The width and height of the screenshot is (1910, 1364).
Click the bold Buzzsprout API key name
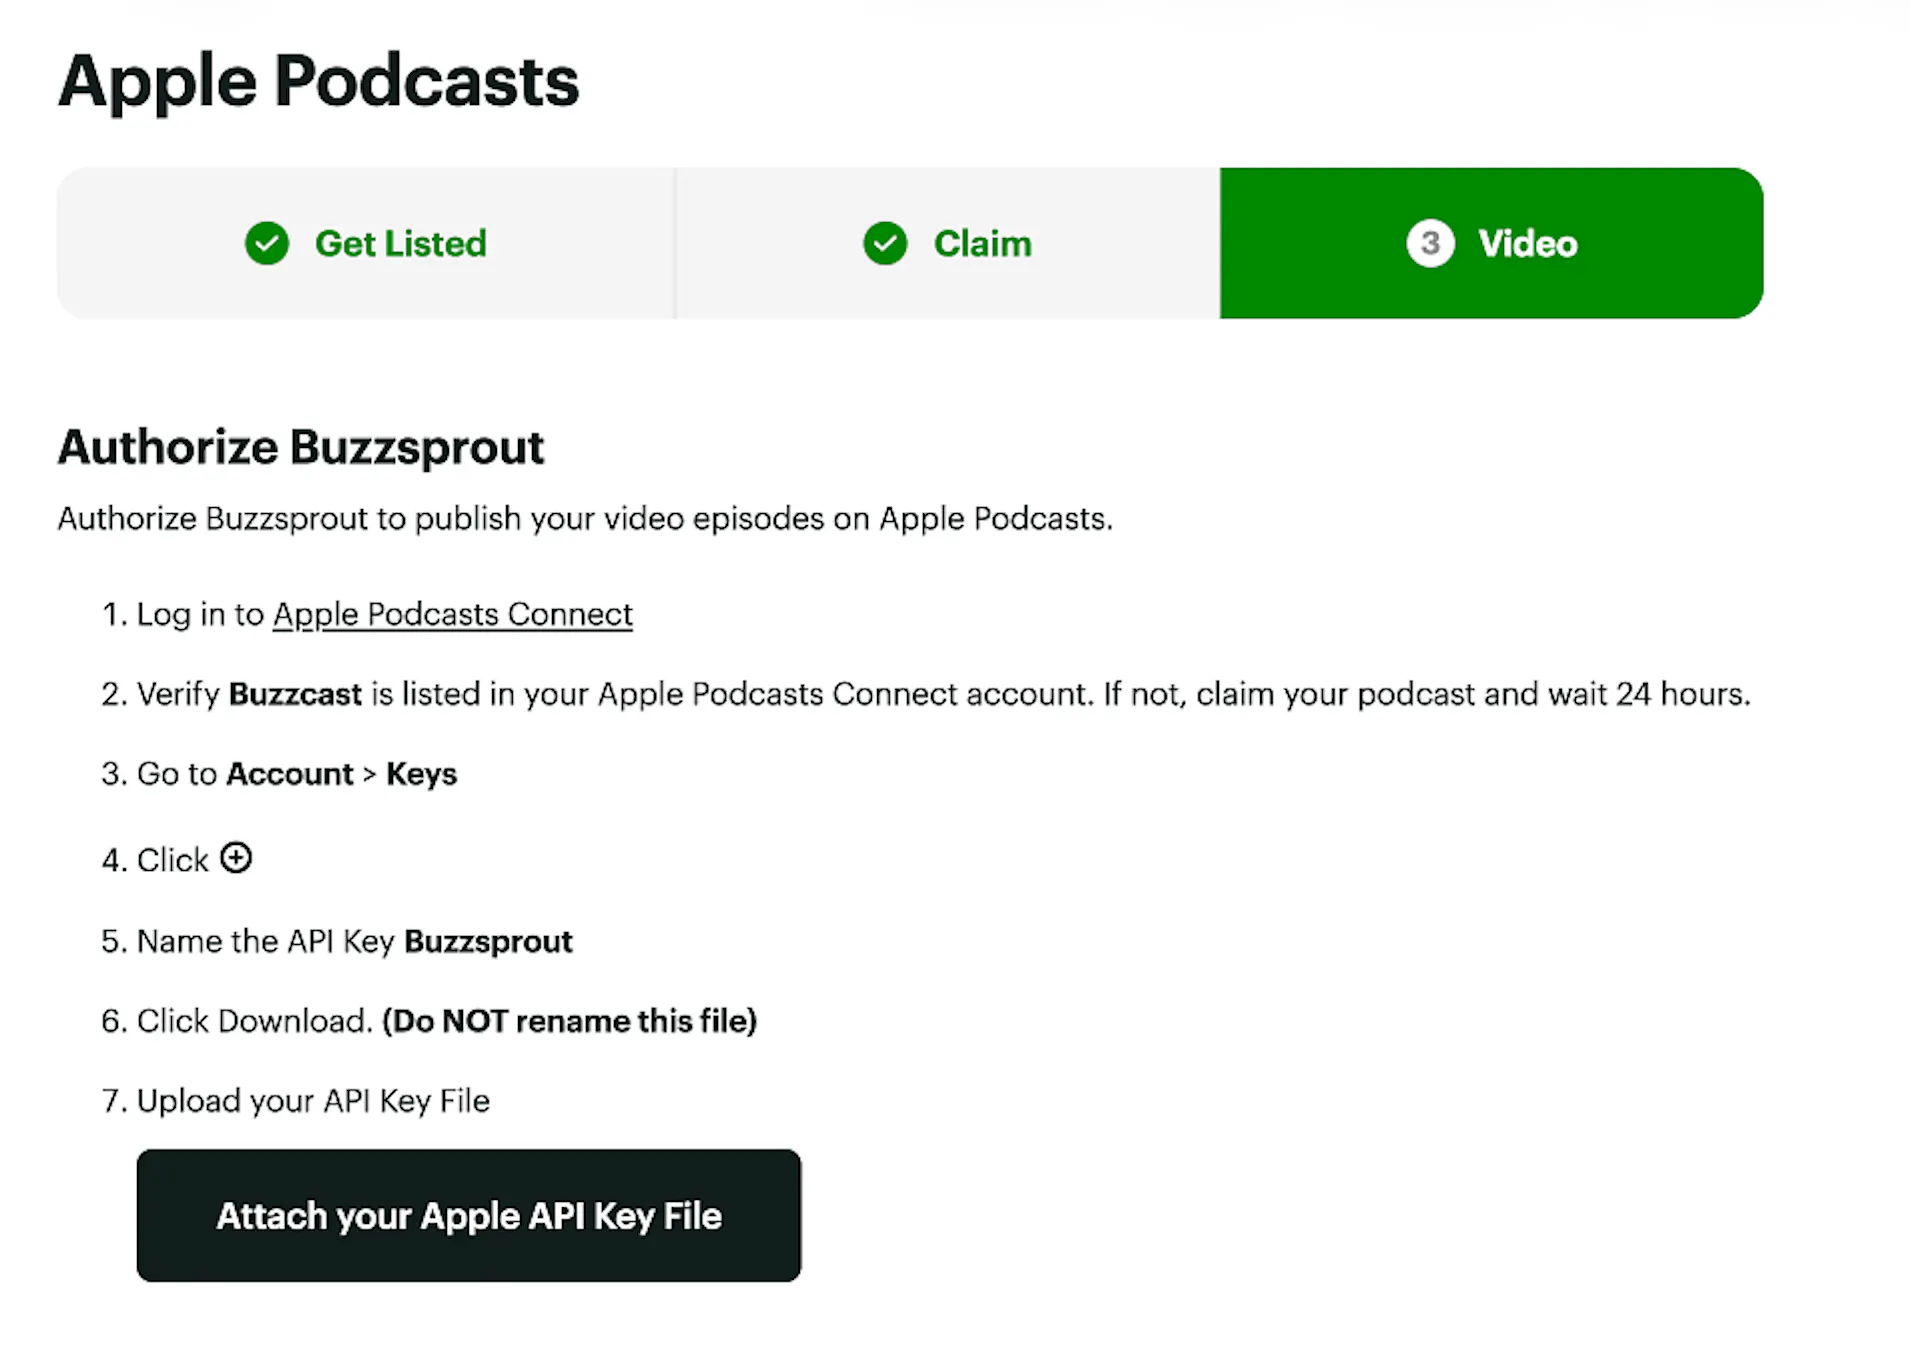click(x=488, y=942)
